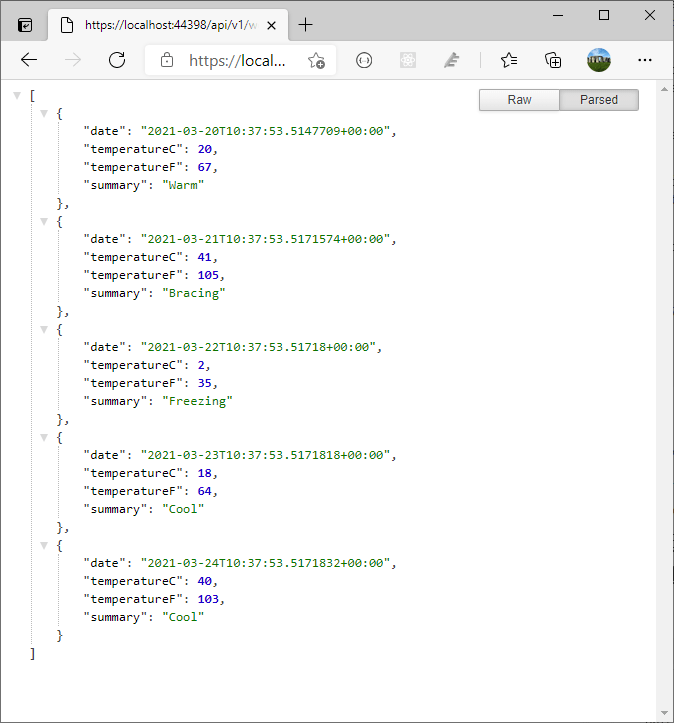
Task: Select temperatureF value 35
Action: [x=204, y=383]
